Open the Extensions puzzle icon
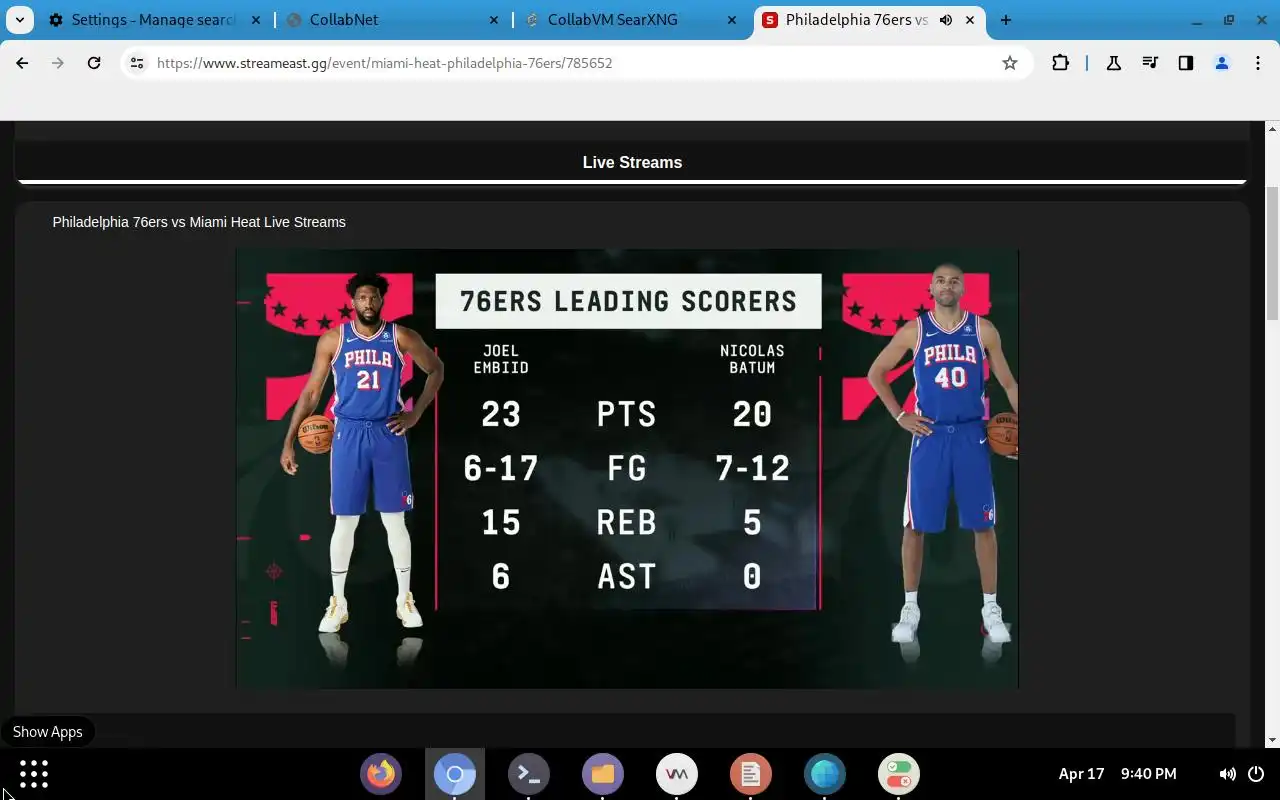The image size is (1280, 800). point(1060,63)
